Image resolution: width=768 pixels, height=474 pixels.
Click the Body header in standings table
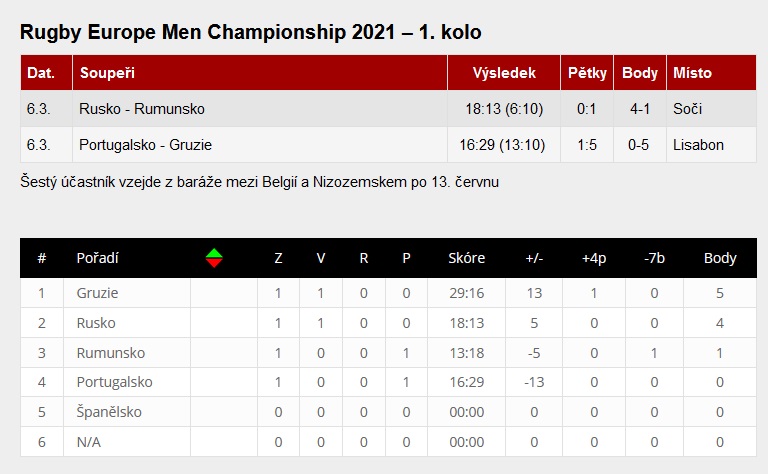(720, 258)
